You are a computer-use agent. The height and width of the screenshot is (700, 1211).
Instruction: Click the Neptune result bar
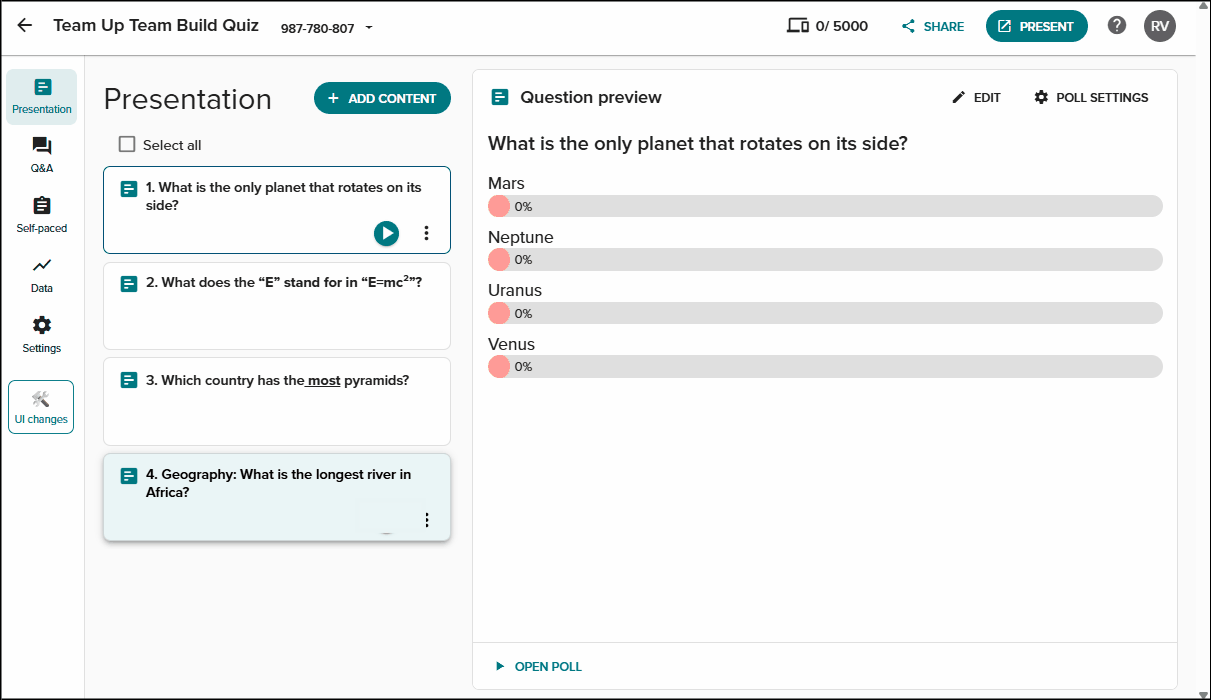click(x=825, y=259)
